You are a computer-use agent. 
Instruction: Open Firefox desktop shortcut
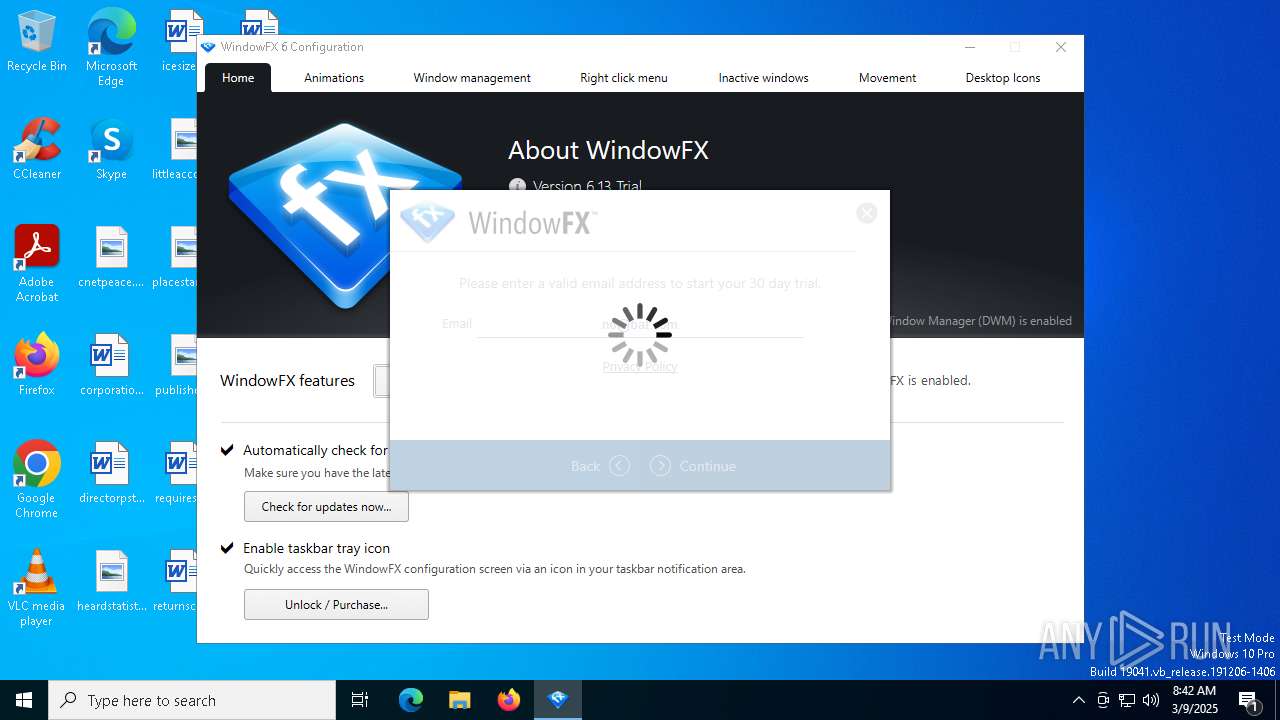36,366
